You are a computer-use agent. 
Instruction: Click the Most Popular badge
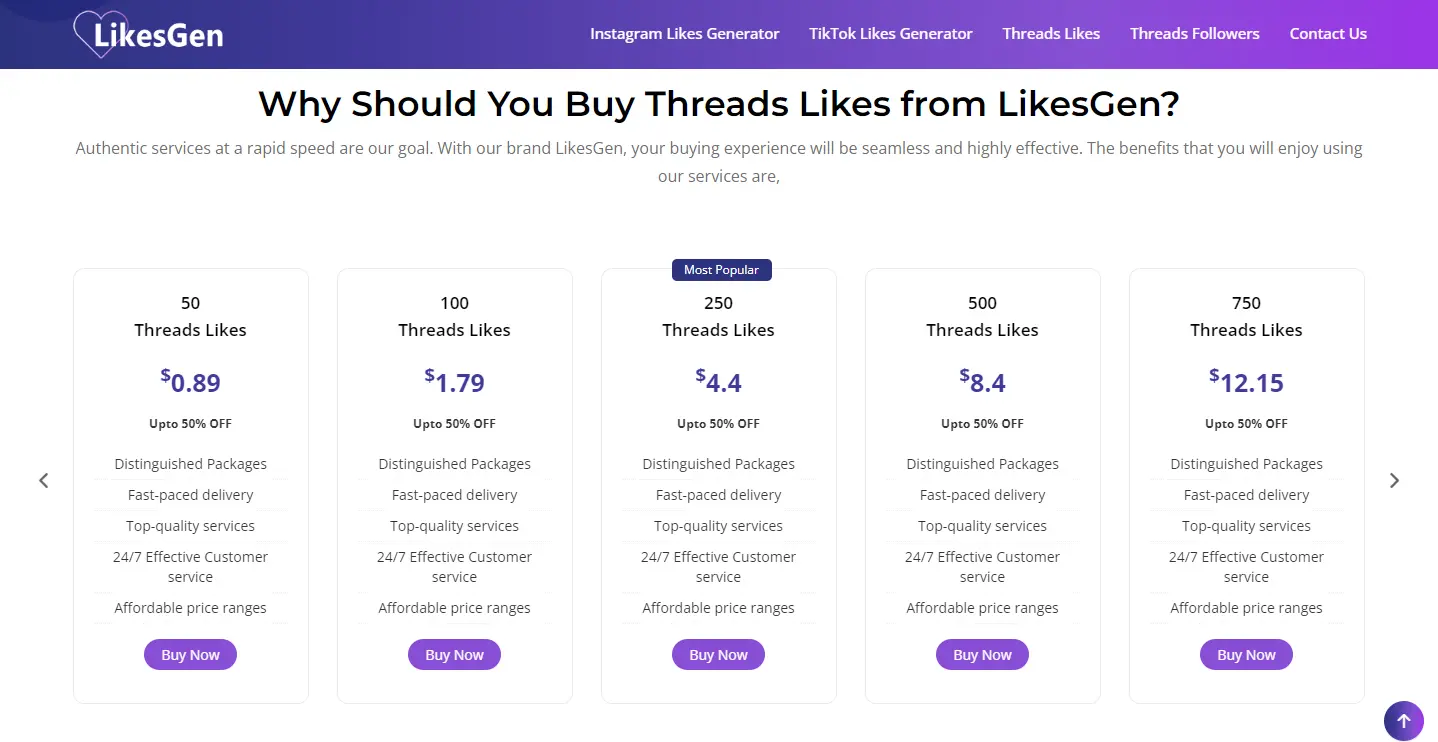point(721,270)
